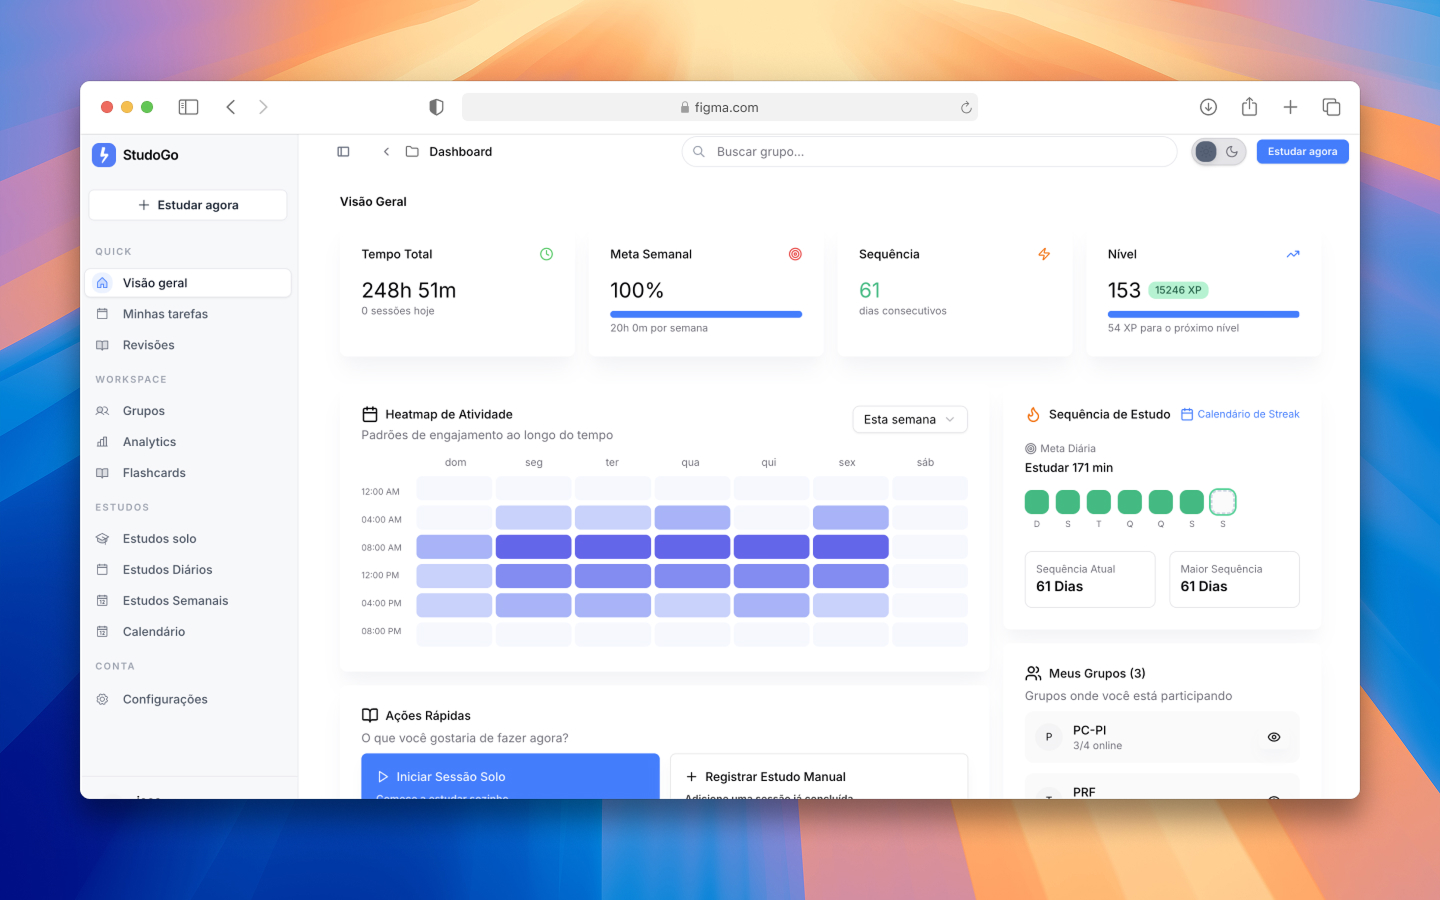This screenshot has width=1440, height=900.
Task: Select Flashcards from the sidebar
Action: (x=154, y=473)
